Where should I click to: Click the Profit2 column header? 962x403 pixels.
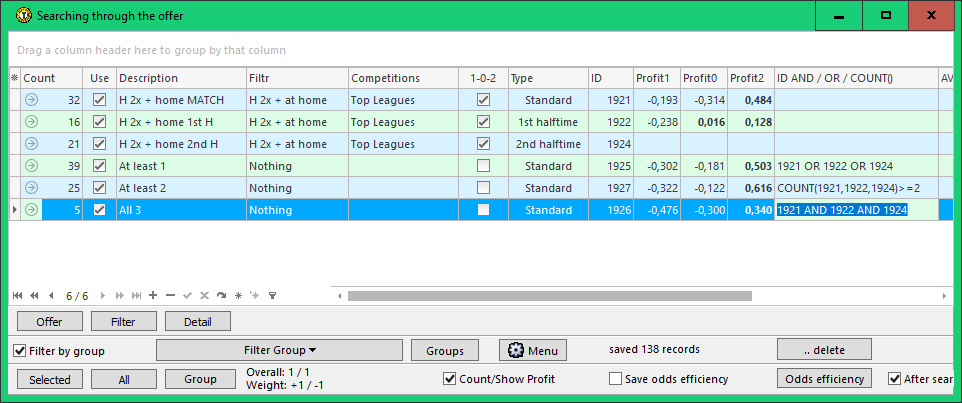[x=748, y=78]
